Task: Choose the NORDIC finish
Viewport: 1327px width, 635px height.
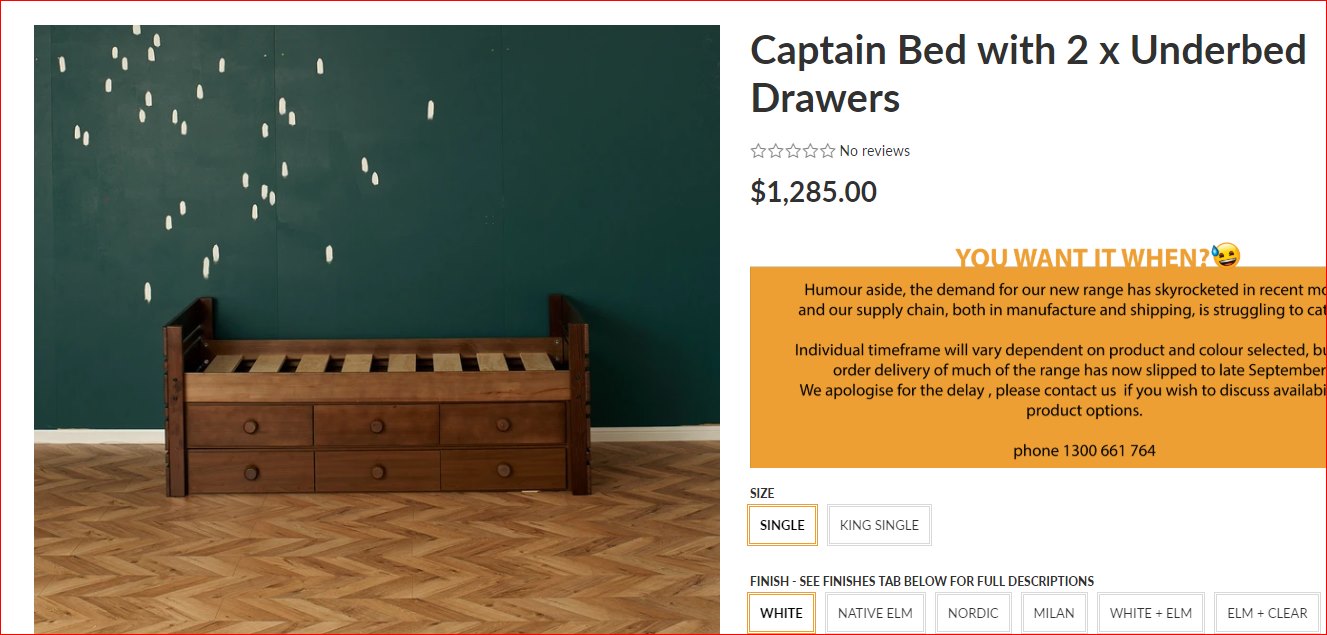Action: point(973,613)
